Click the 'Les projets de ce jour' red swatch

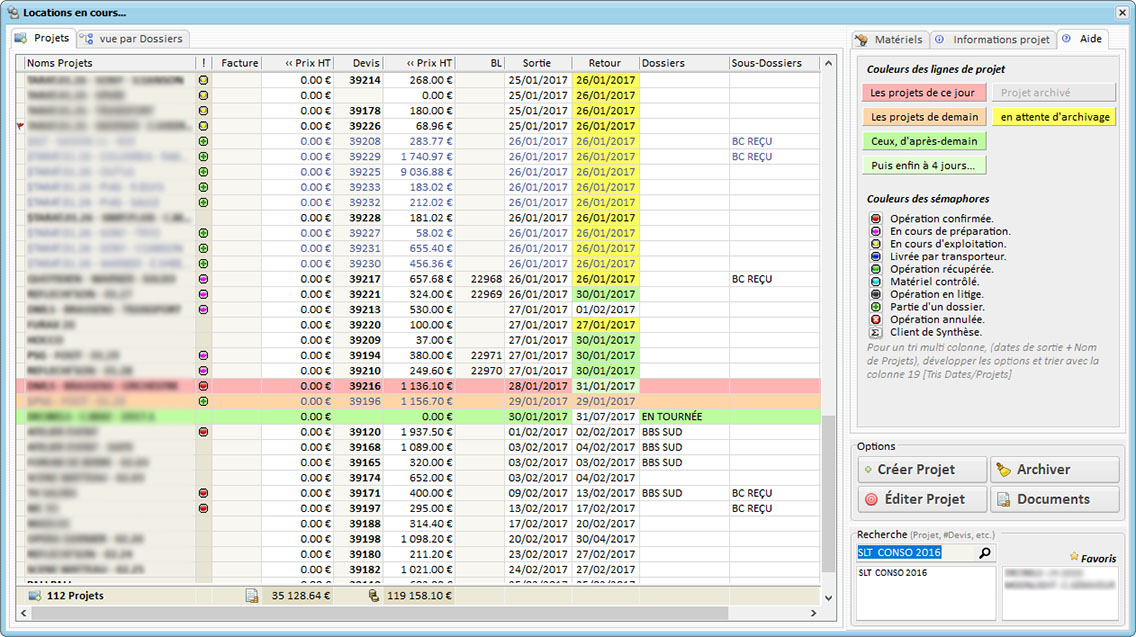pyautogui.click(x=922, y=93)
